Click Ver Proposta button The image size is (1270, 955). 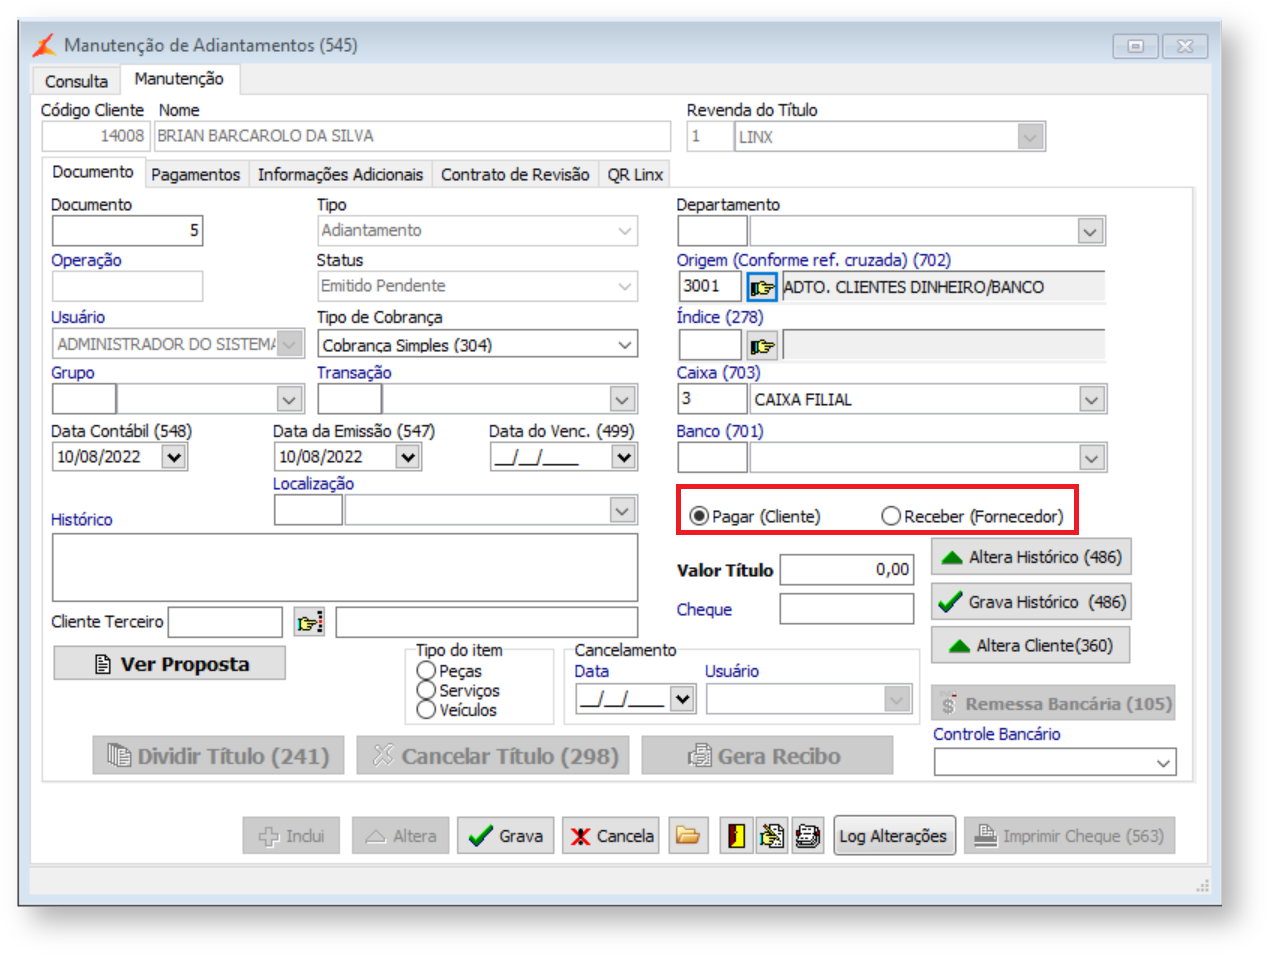tap(170, 664)
